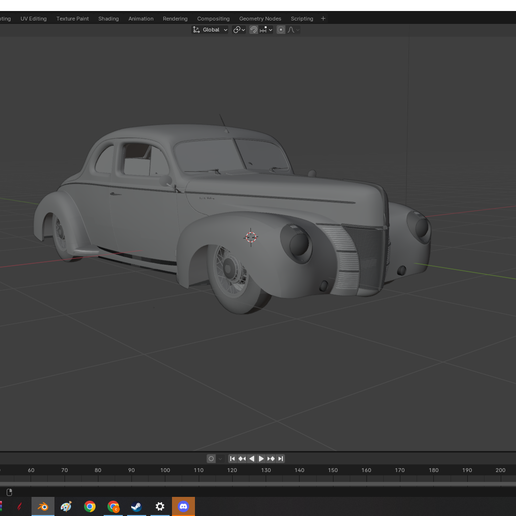Click the timeline horizontal scrollbar
This screenshot has height=516, width=516.
pyautogui.click(x=258, y=483)
